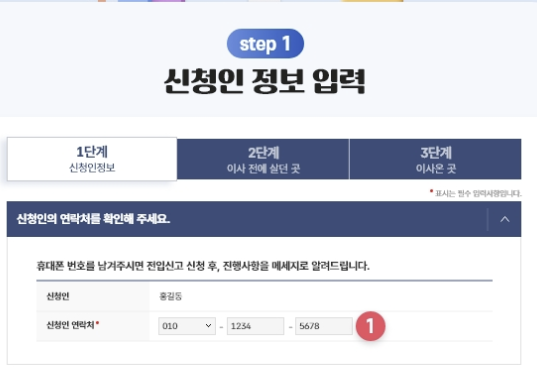The image size is (537, 371).
Task: Click the step 1 badge
Action: [x=265, y=44]
